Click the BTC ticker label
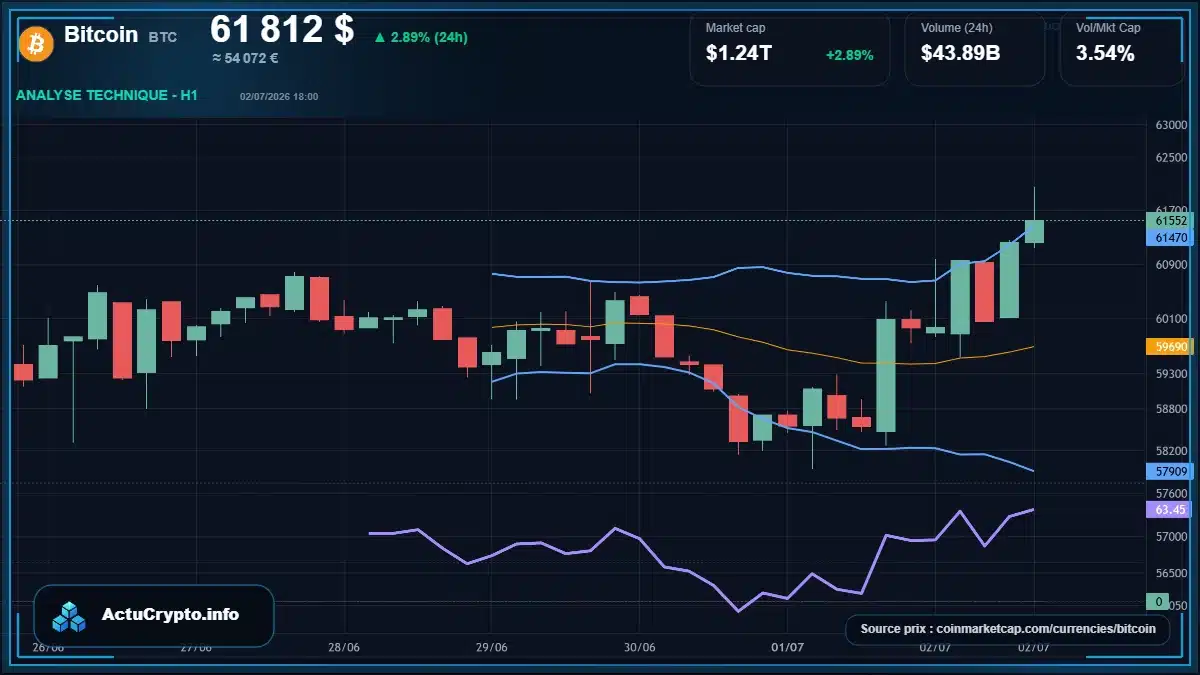1200x675 pixels. coord(163,37)
